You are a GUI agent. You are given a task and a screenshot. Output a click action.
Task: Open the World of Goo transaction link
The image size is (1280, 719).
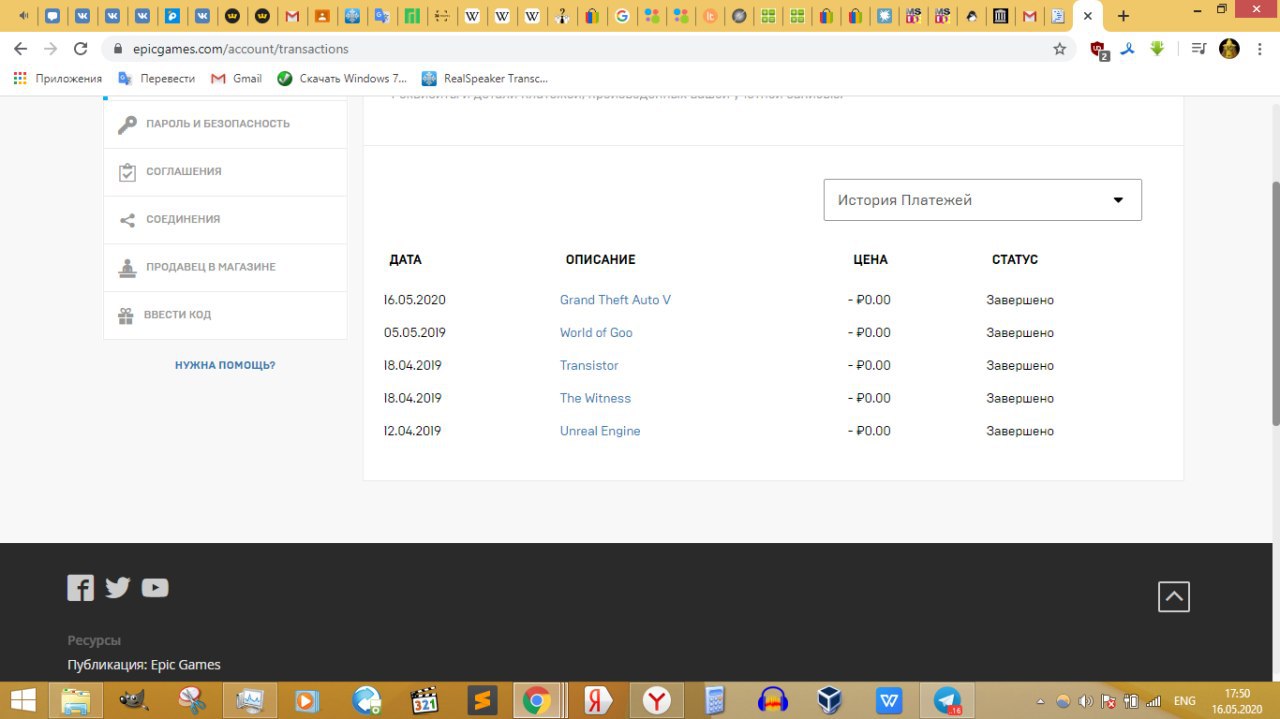596,333
